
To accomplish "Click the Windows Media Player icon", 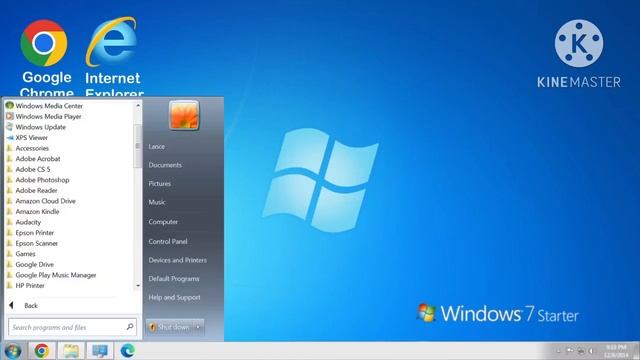I will tap(10, 116).
